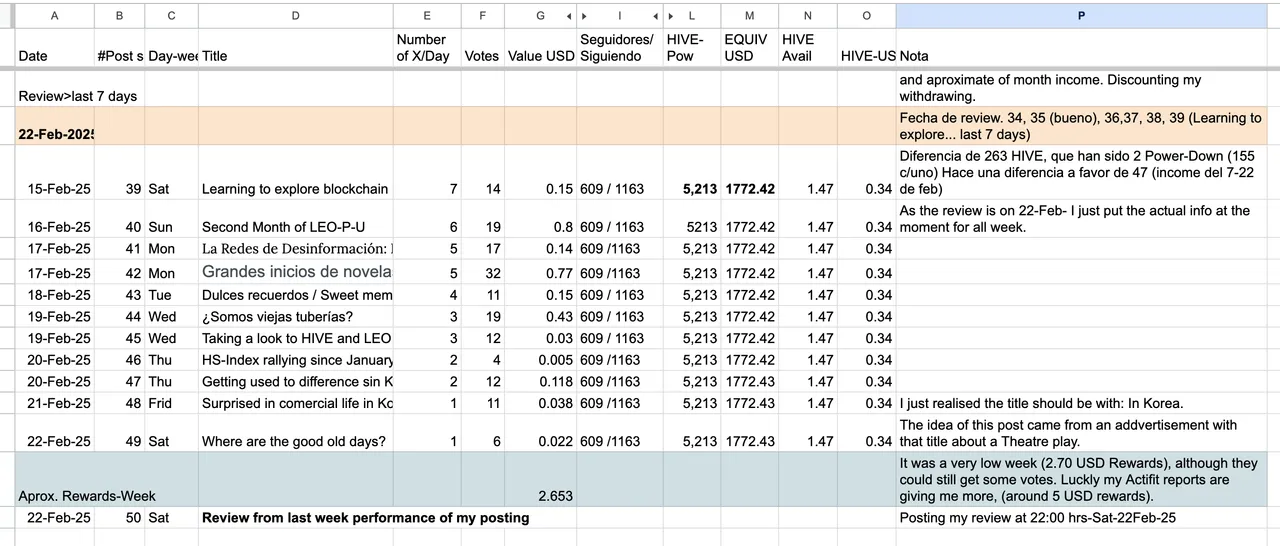Click the 'Value USD' header cell
Image resolution: width=1280 pixels, height=546 pixels.
[x=540, y=47]
